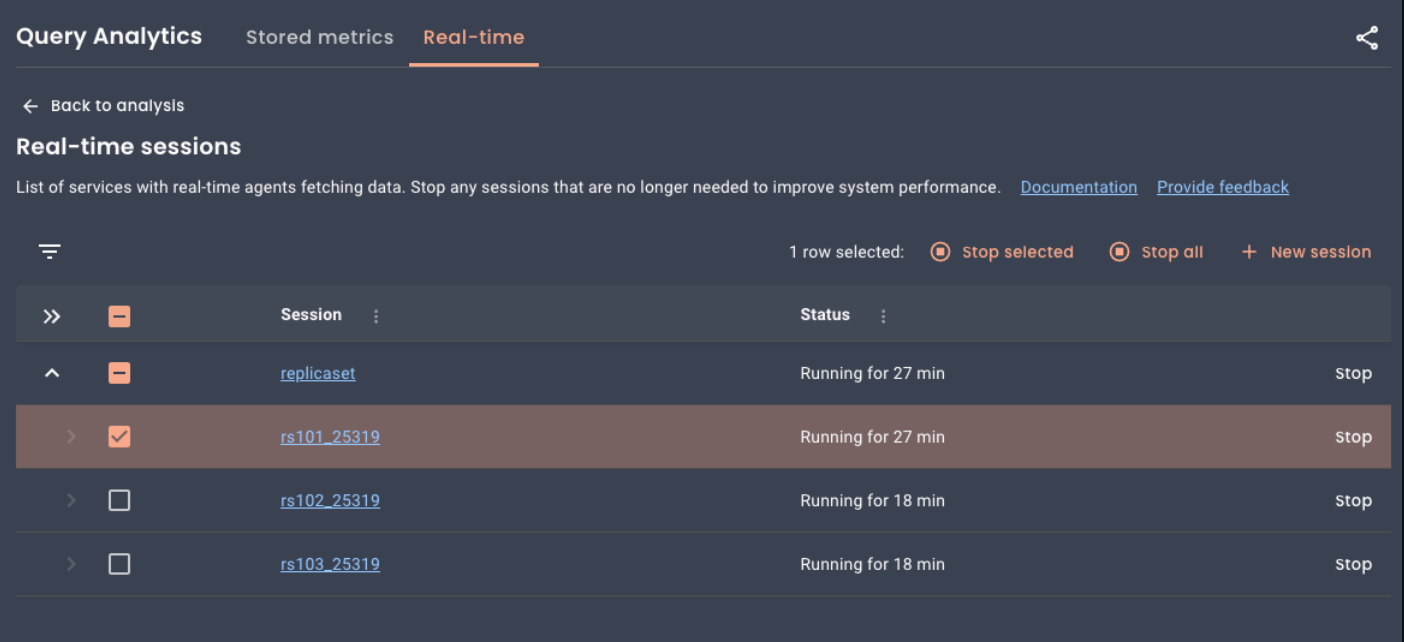
Task: Click the Back to analysis arrow
Action: (x=31, y=106)
